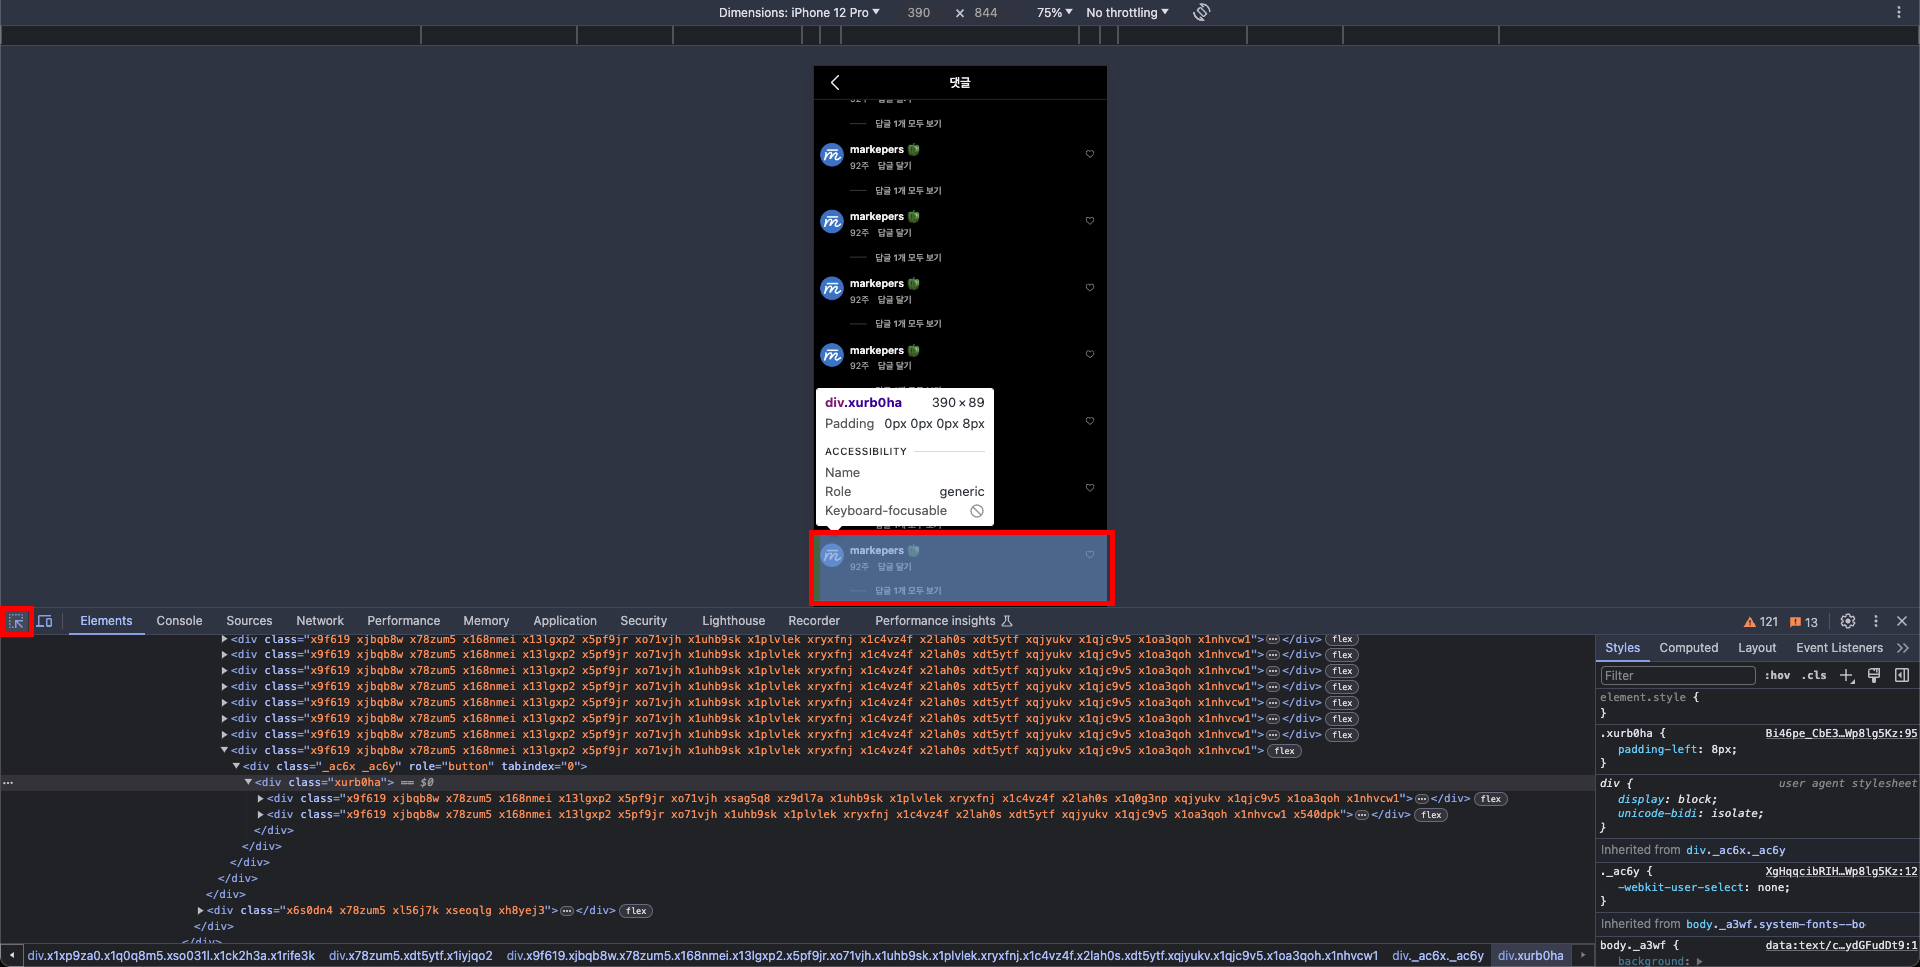1920x967 pixels.
Task: Switch to the Console tab
Action: click(x=179, y=621)
